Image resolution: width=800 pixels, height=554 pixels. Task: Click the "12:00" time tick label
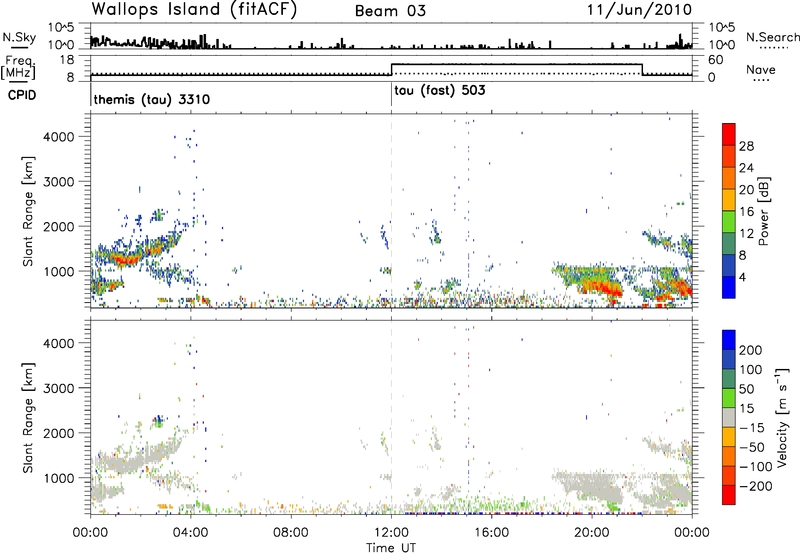click(x=391, y=533)
